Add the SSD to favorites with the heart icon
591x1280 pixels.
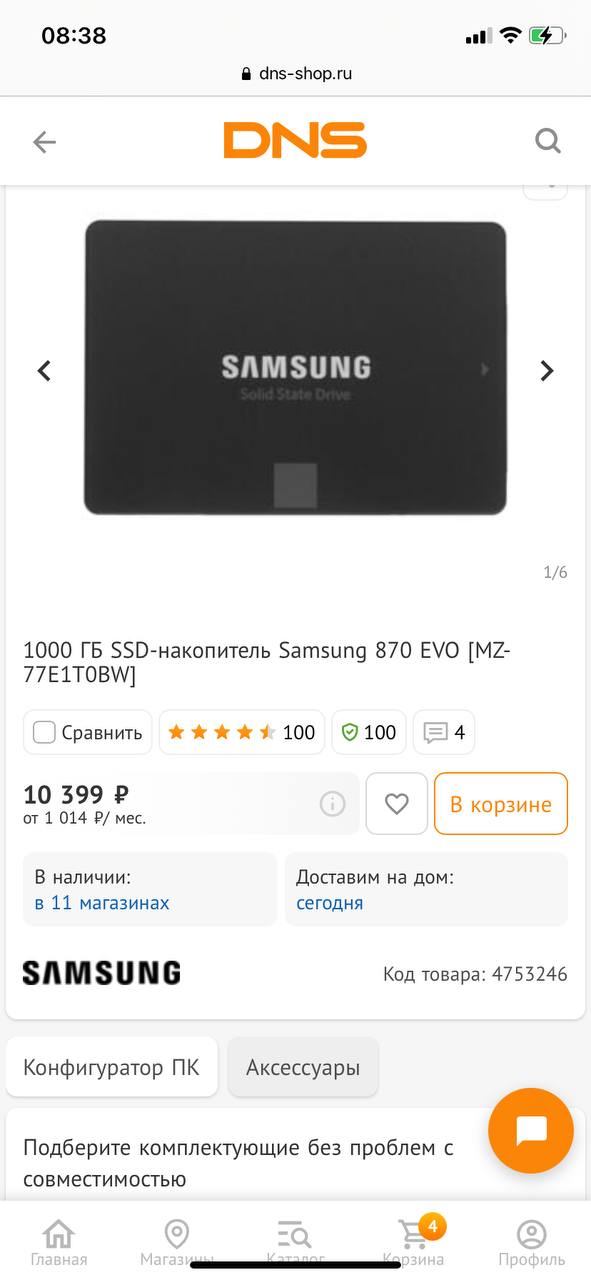[x=397, y=803]
